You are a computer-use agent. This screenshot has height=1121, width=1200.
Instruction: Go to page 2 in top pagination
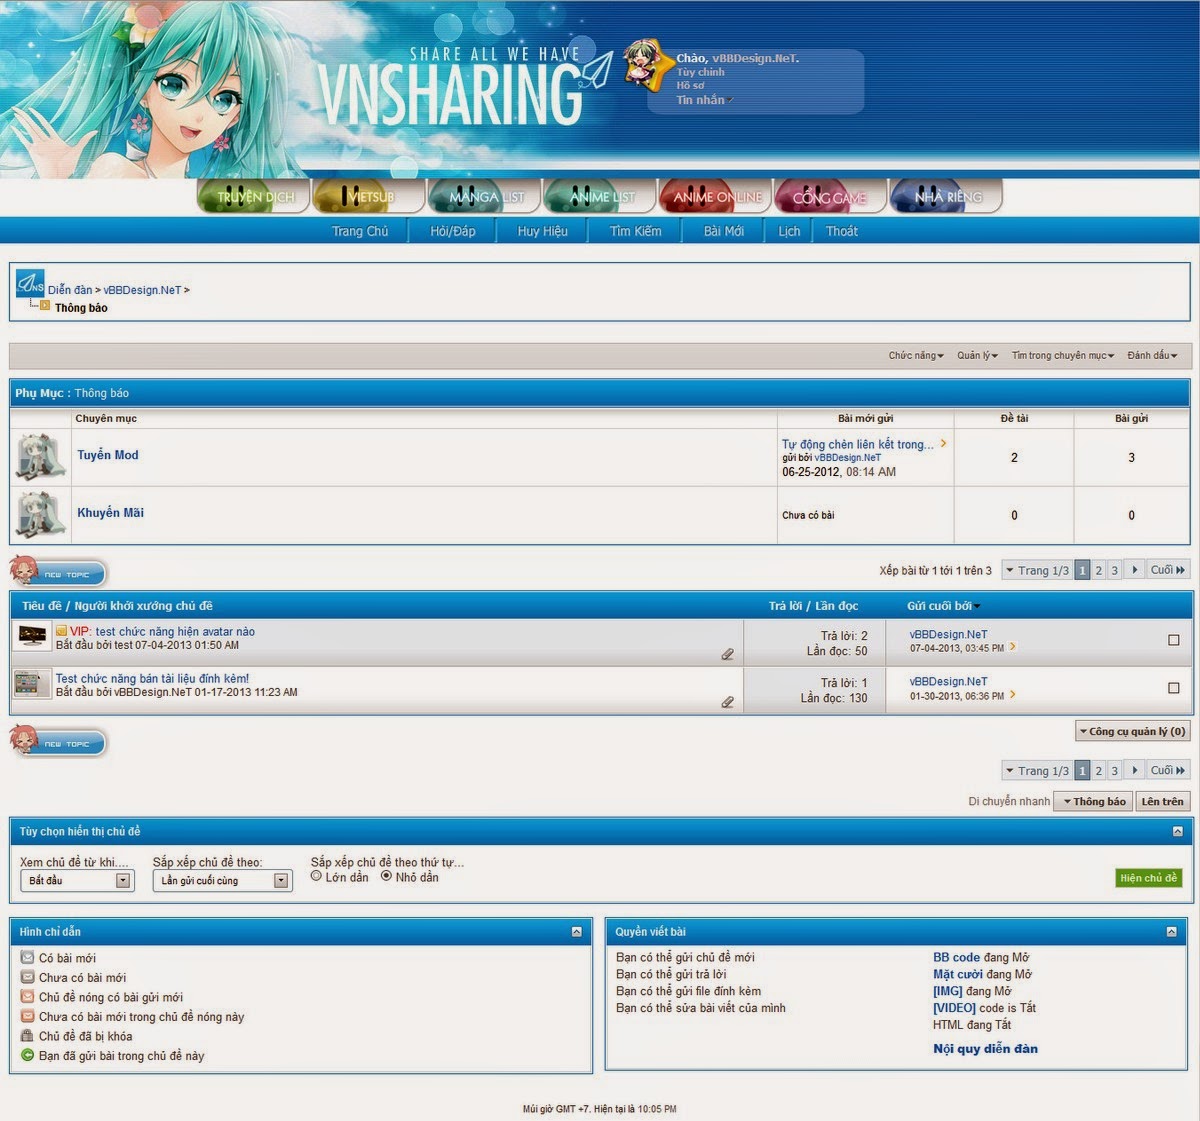coord(1098,570)
